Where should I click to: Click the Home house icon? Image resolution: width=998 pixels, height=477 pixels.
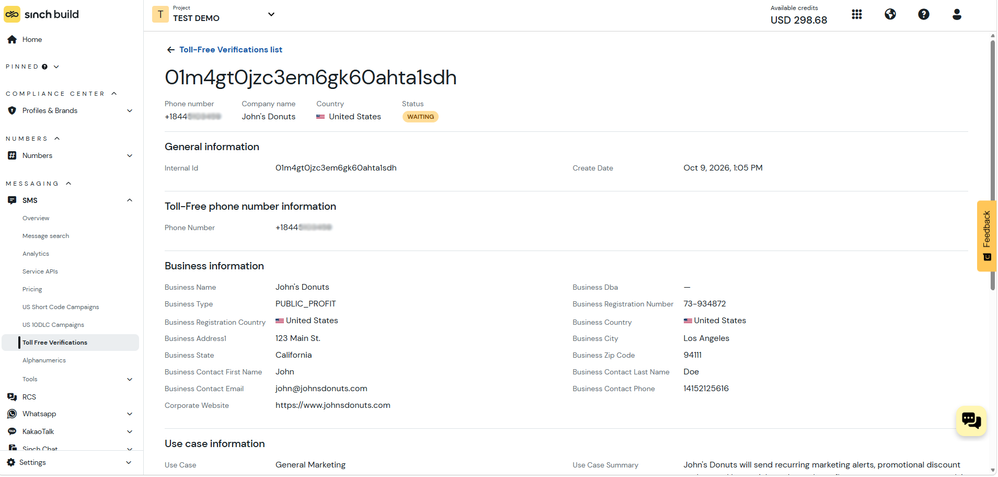(x=11, y=39)
